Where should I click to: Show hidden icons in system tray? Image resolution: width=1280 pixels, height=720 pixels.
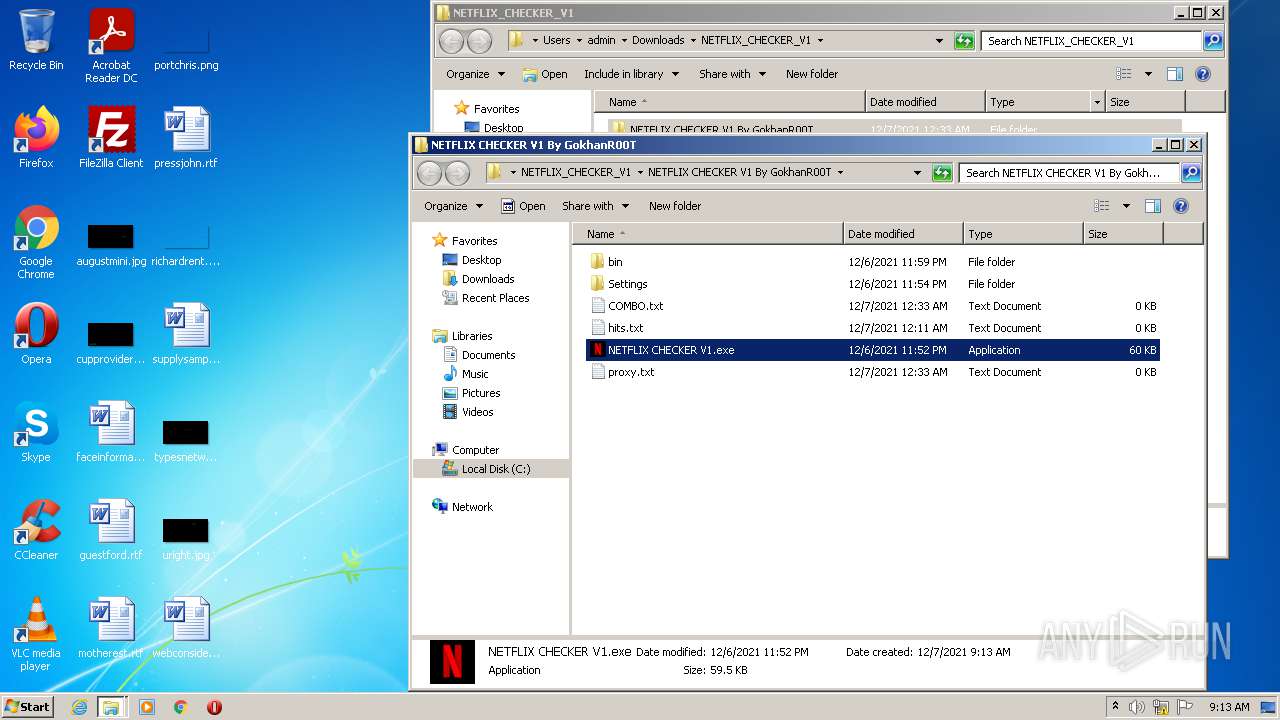pyautogui.click(x=1115, y=707)
